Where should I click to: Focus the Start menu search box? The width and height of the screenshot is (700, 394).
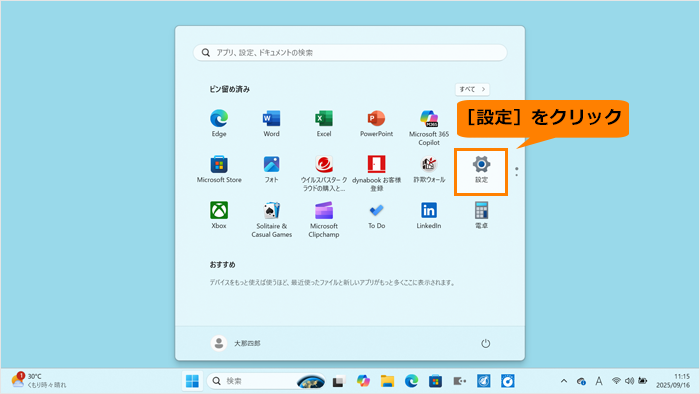(x=350, y=53)
